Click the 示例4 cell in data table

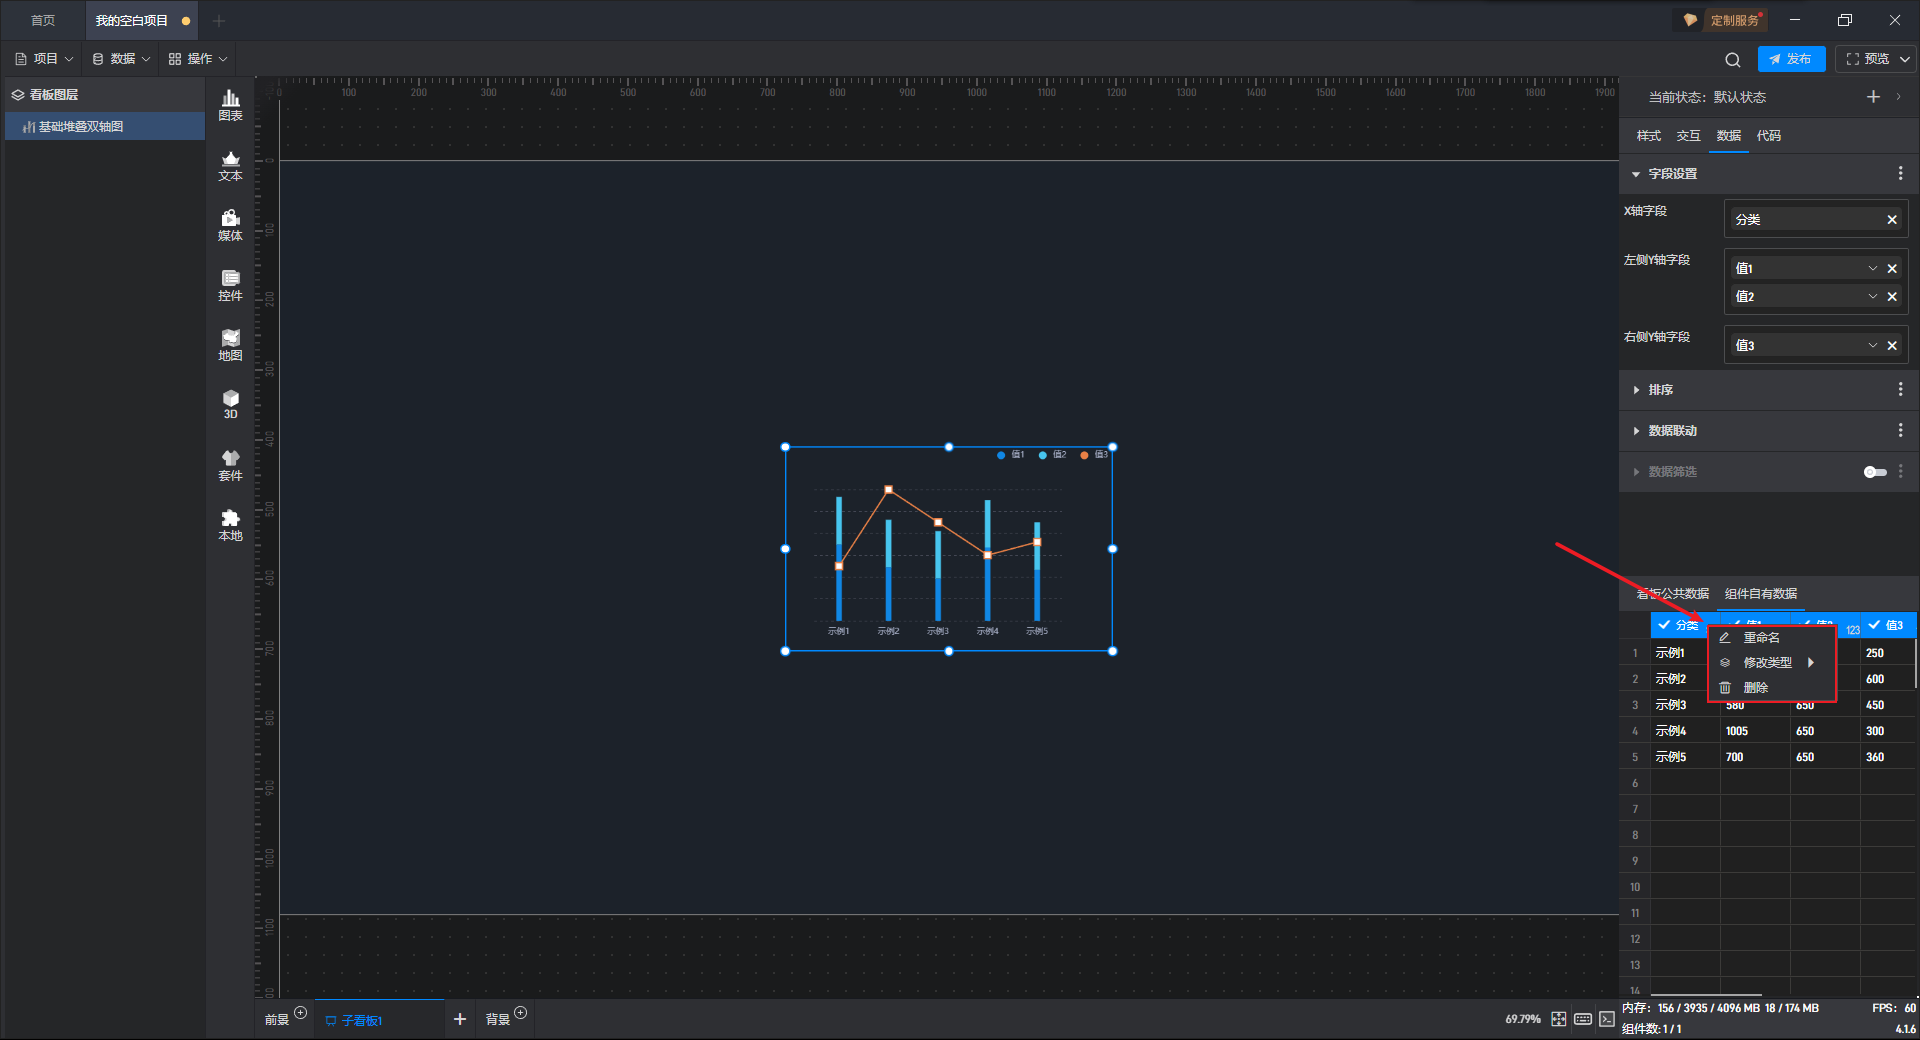(x=1685, y=731)
